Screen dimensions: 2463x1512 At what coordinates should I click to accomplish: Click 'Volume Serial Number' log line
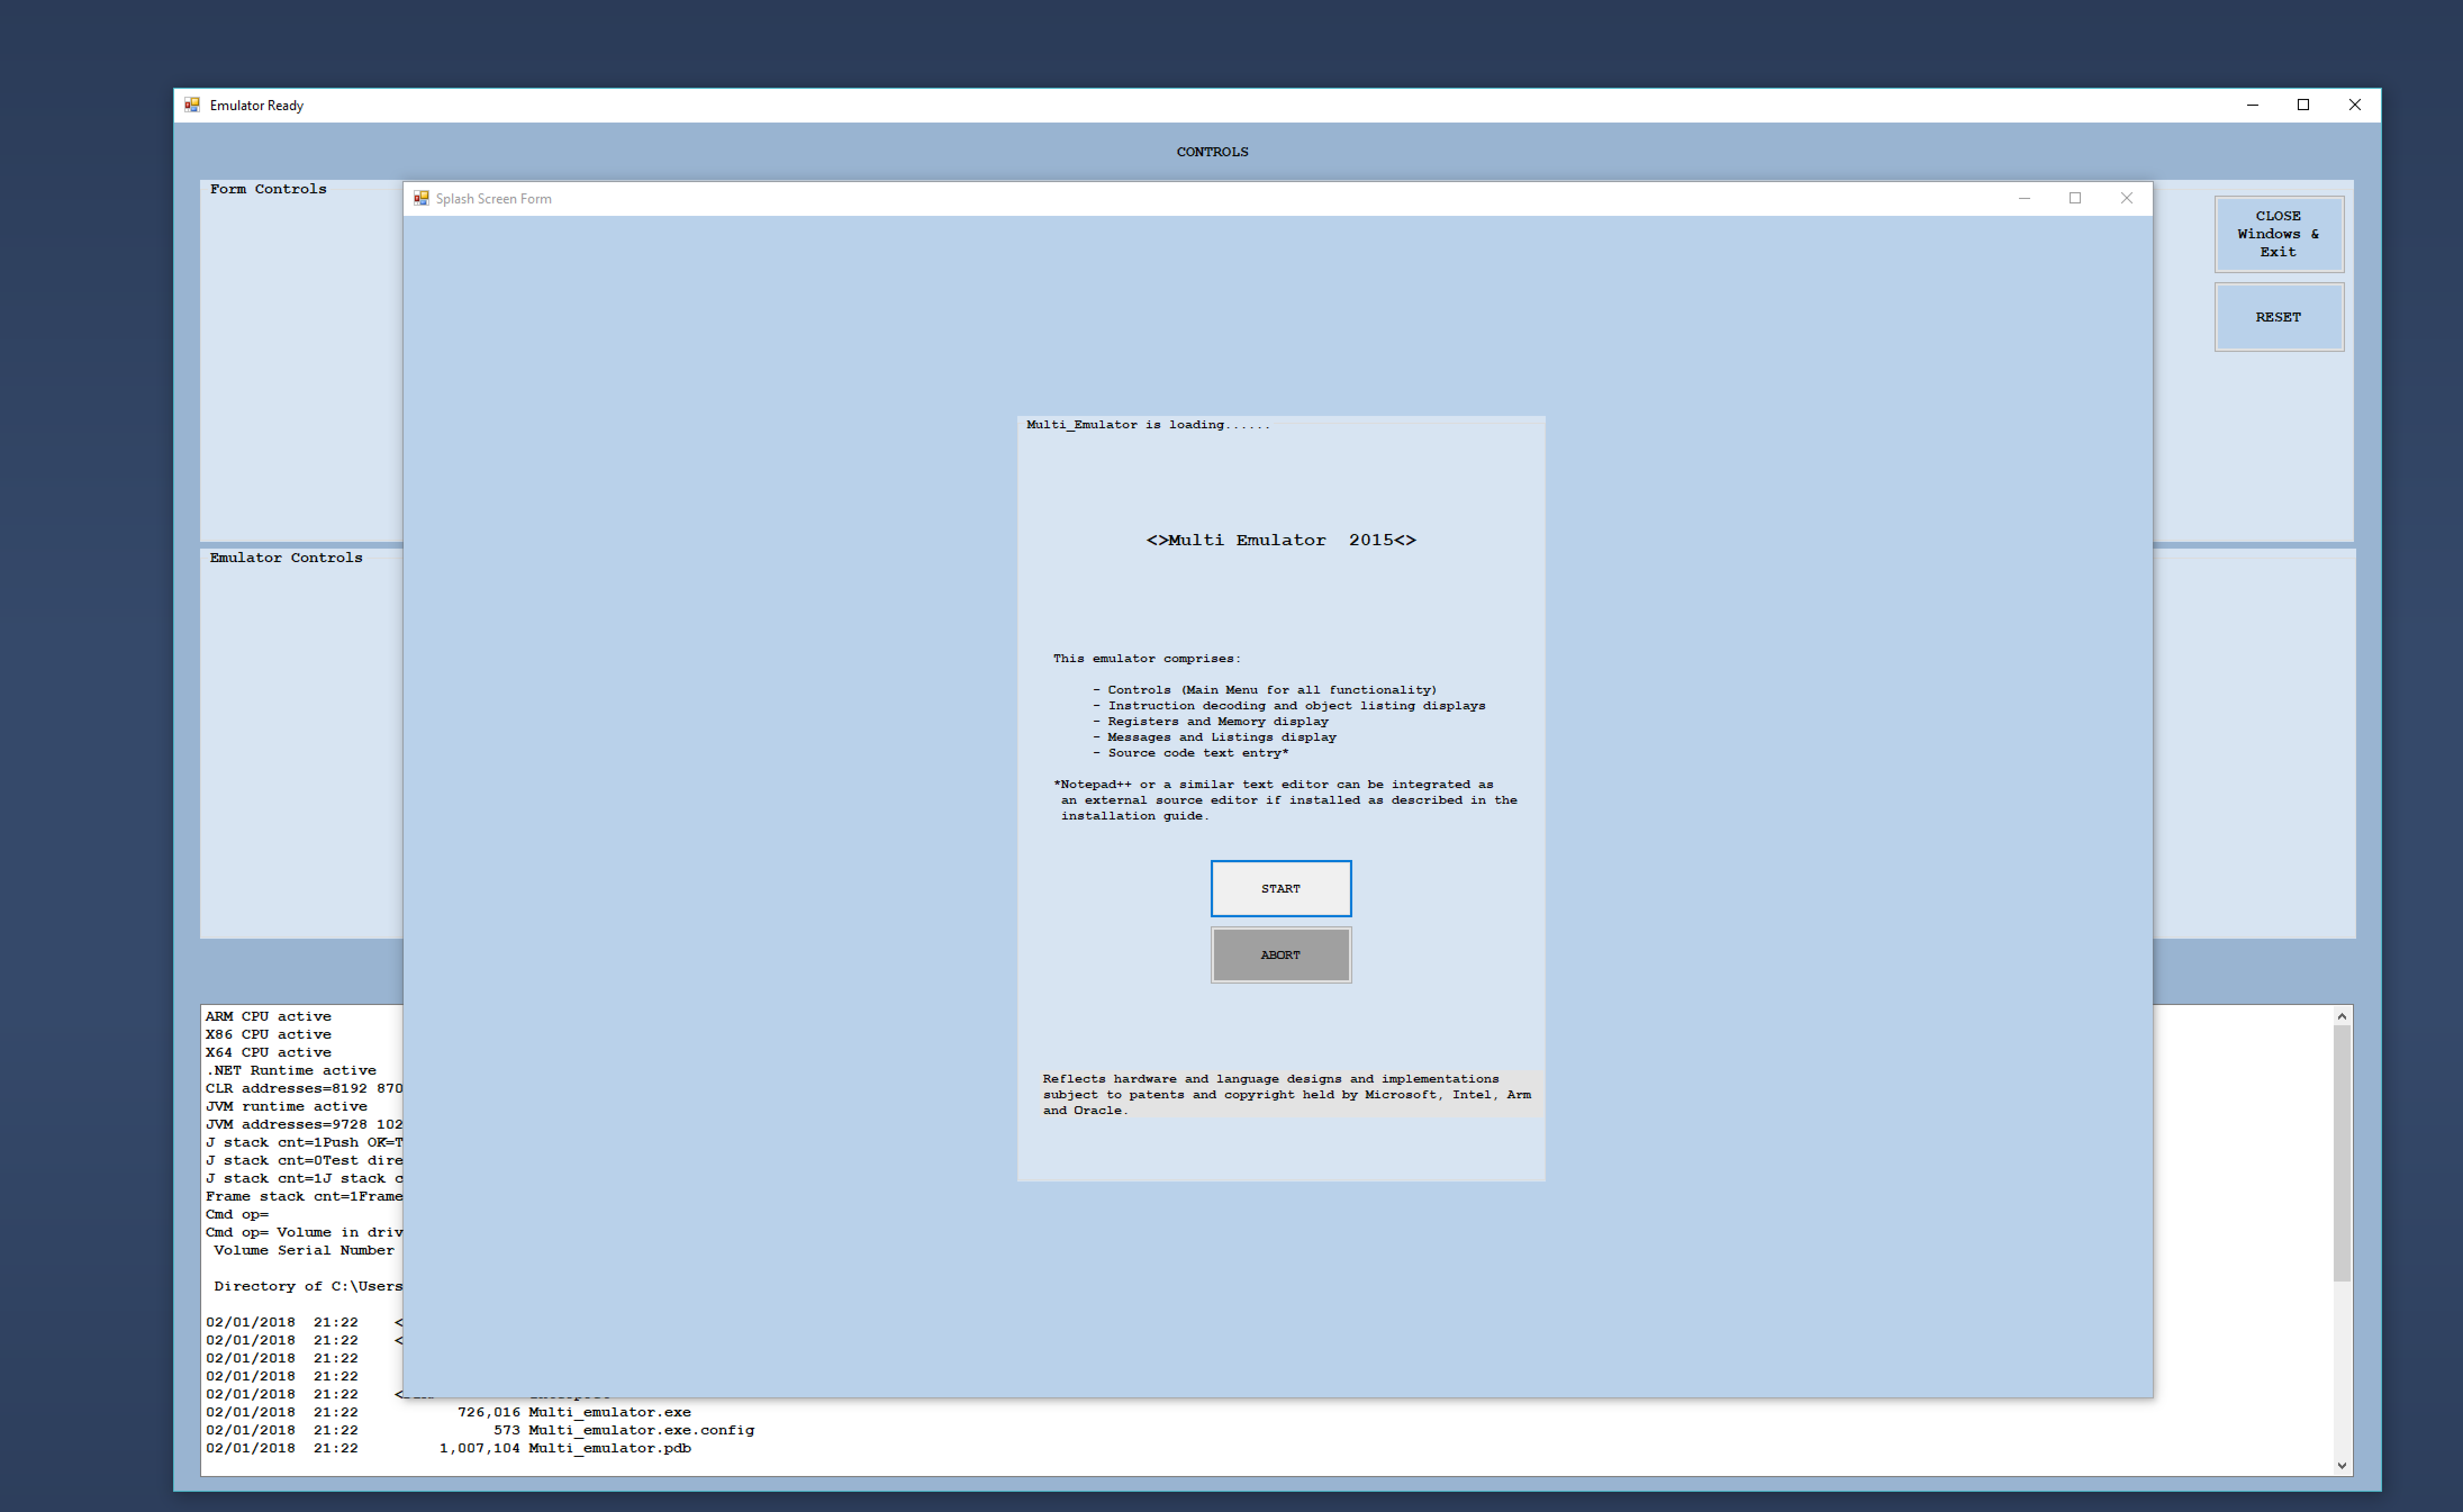pyautogui.click(x=304, y=1250)
